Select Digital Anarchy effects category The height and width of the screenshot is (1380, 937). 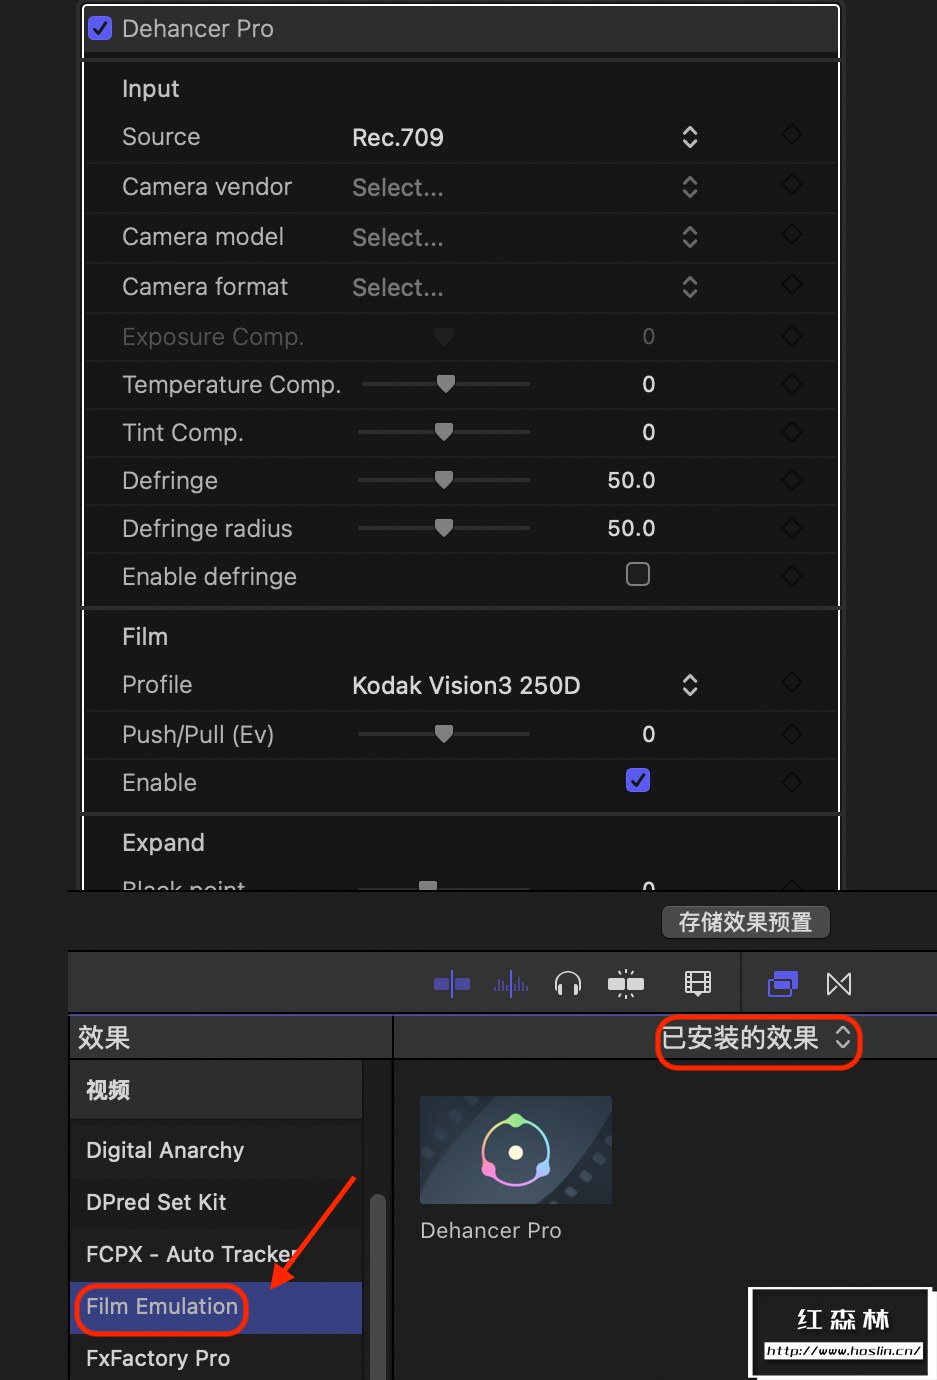216,1150
